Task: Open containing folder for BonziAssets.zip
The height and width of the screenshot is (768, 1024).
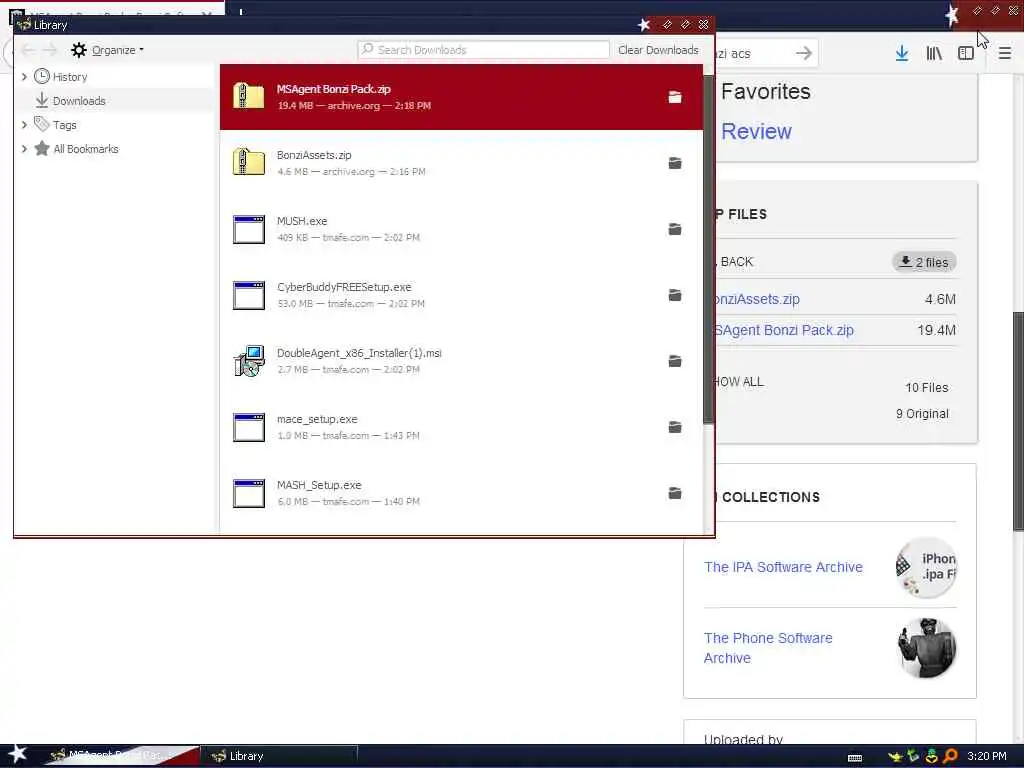Action: 675,163
